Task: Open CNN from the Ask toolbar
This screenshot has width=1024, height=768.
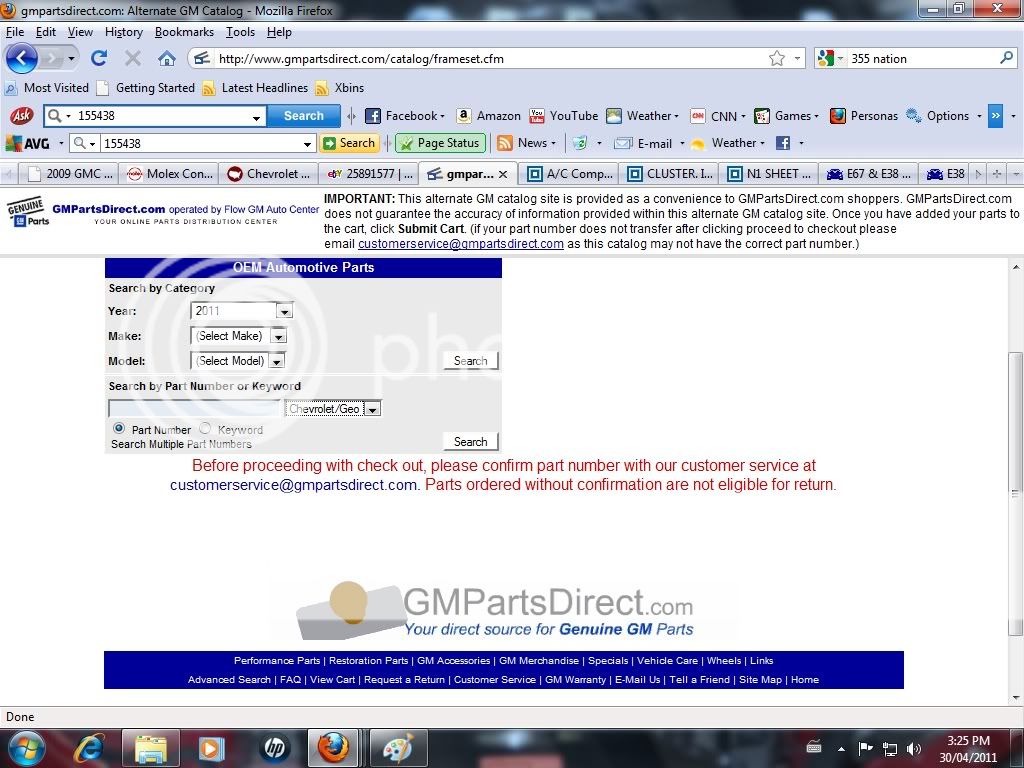Action: pyautogui.click(x=722, y=115)
